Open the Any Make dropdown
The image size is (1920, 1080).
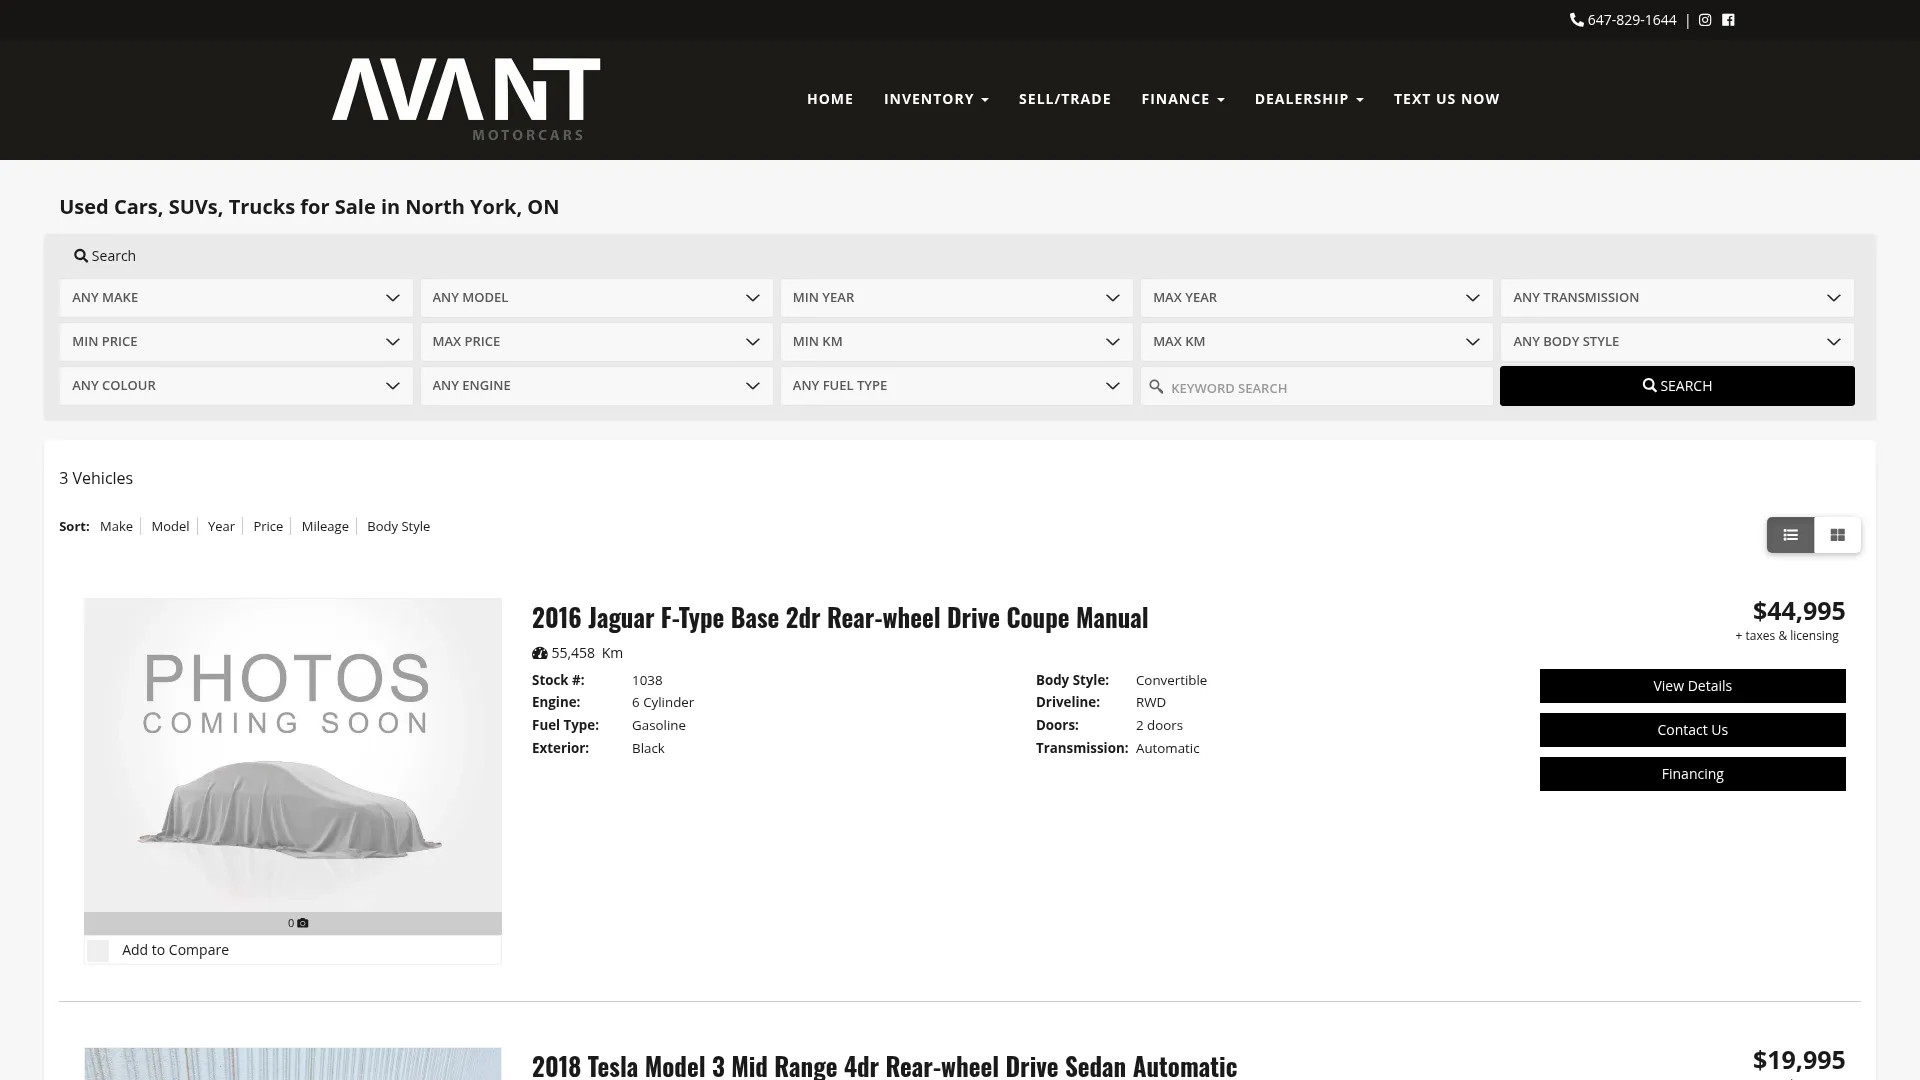[x=236, y=298]
